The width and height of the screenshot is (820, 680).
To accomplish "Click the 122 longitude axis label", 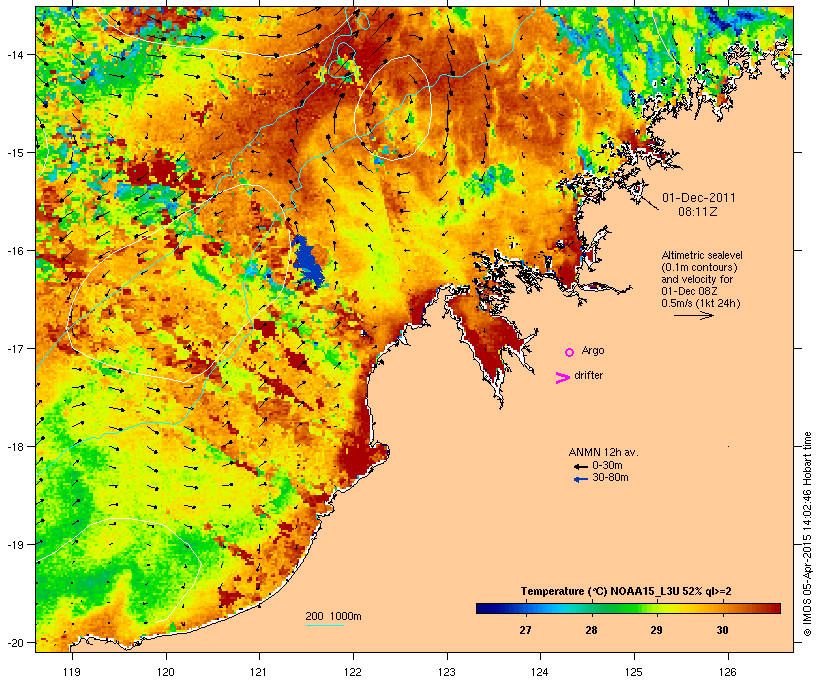I will [353, 672].
